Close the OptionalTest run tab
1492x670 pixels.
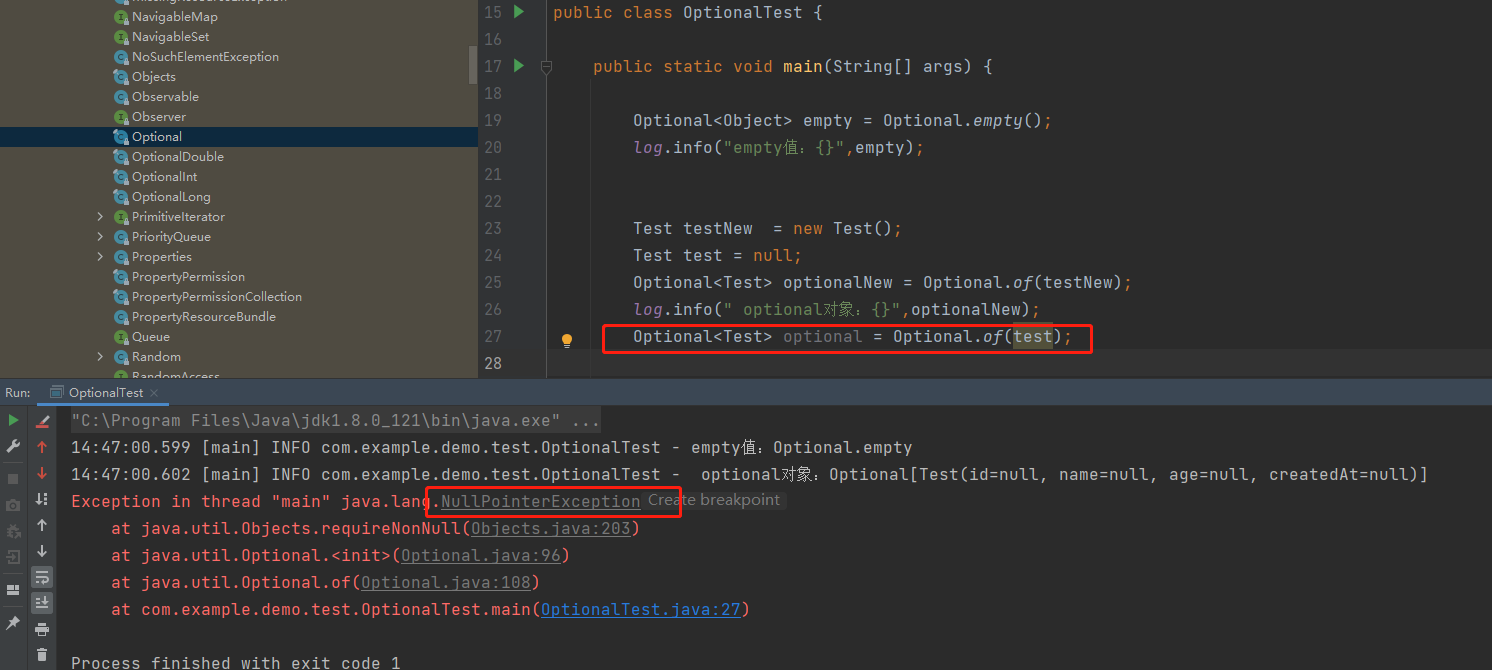[154, 393]
